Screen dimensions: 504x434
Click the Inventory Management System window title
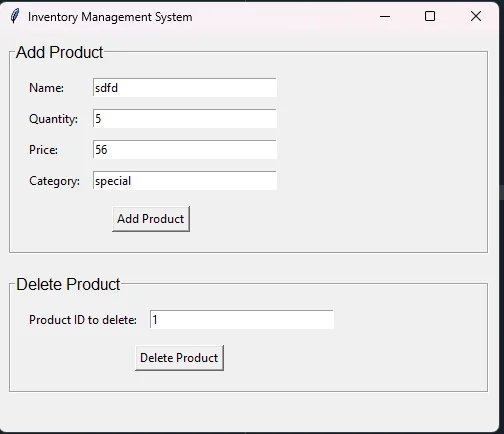click(110, 17)
